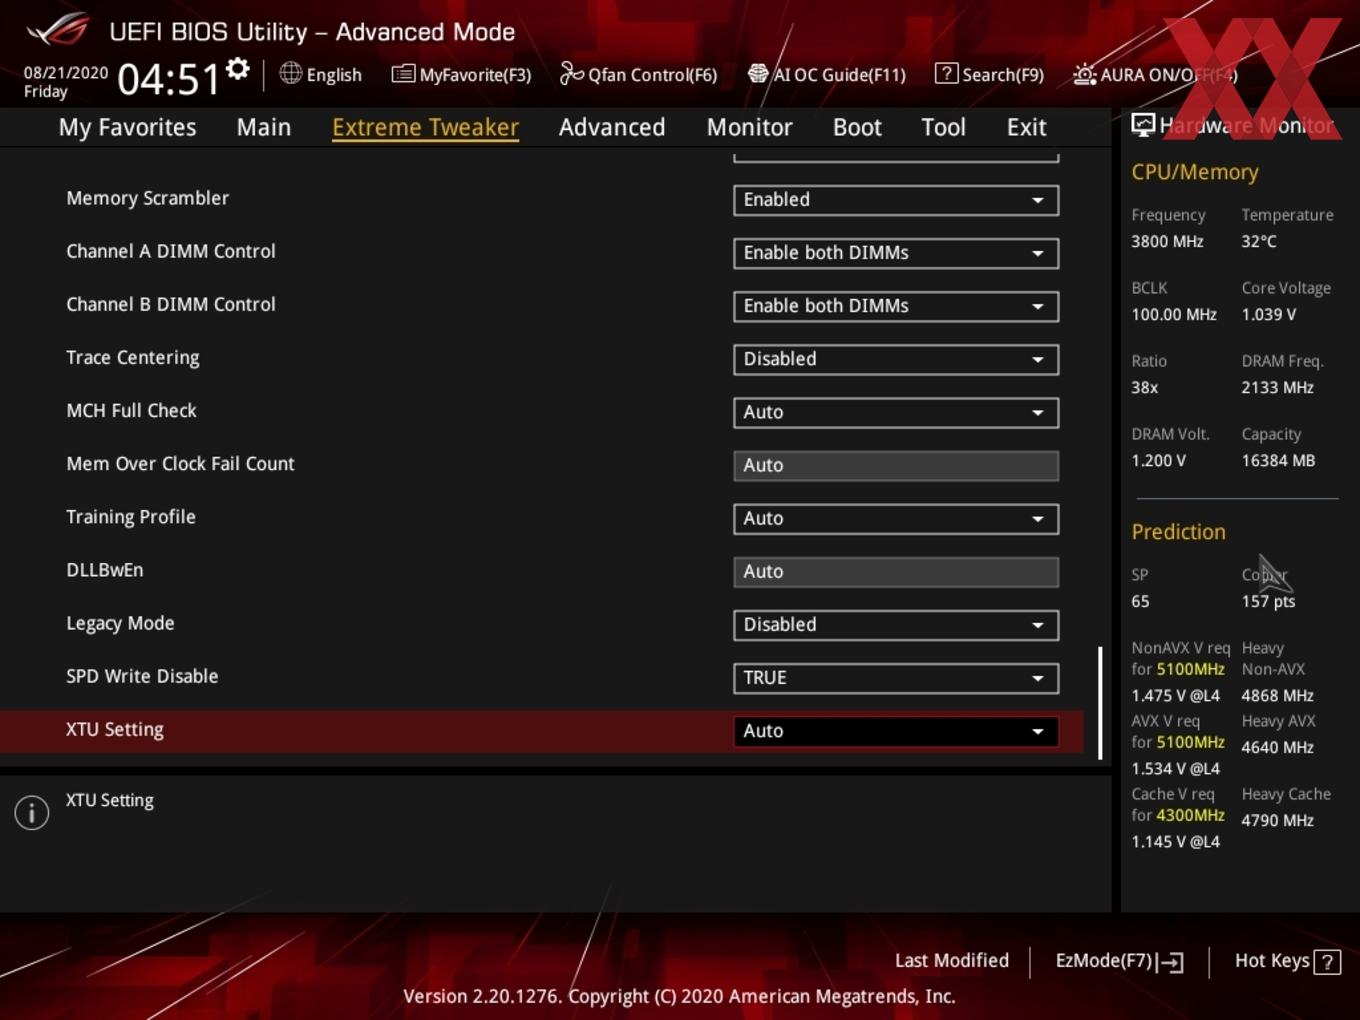
Task: Select the SPD Write Disable label
Action: [142, 676]
